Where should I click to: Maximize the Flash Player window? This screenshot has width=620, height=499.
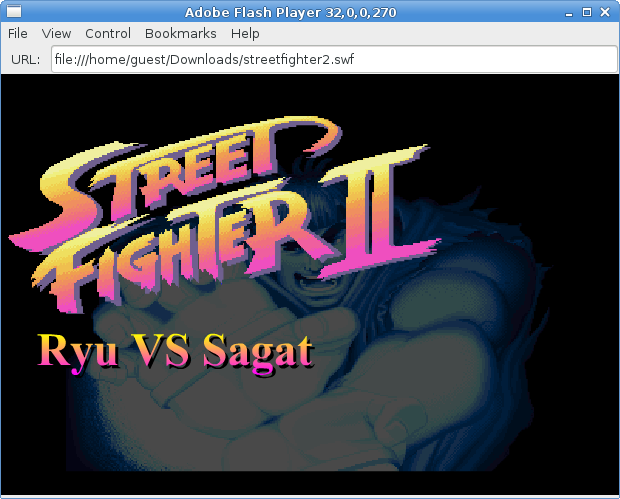587,12
